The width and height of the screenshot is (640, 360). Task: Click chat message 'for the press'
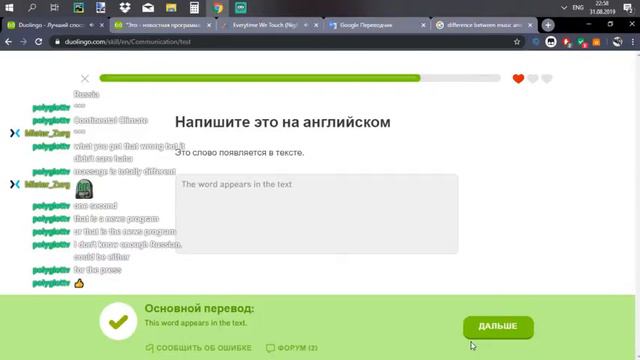pos(98,270)
